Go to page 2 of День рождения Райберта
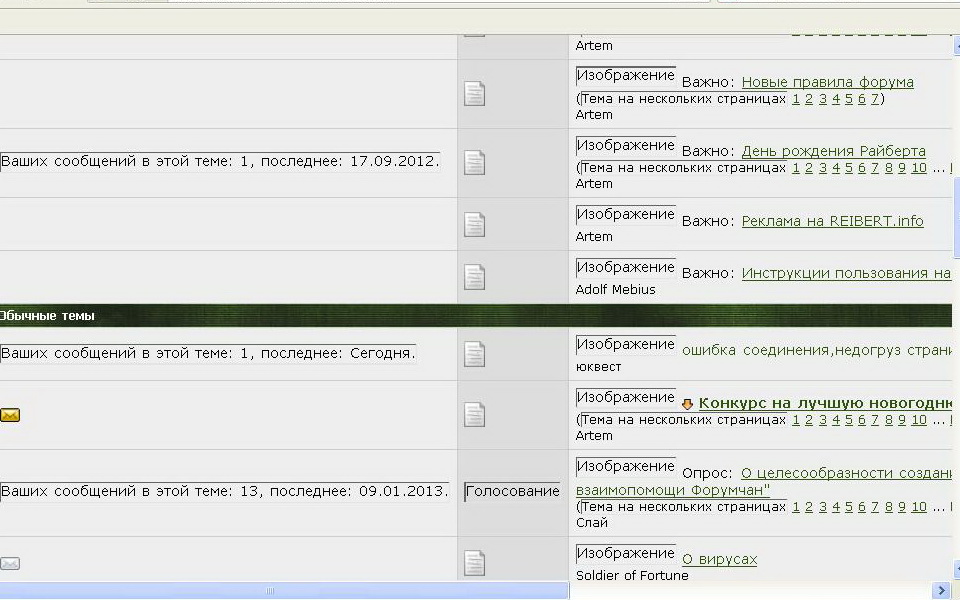Viewport: 960px width, 600px height. point(809,168)
